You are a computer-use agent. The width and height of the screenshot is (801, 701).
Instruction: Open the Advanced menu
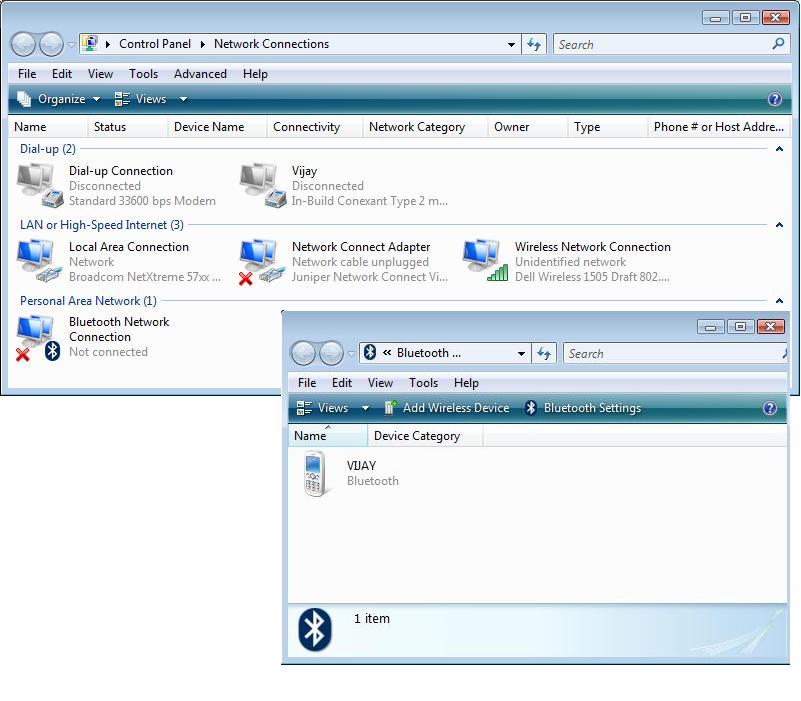[x=200, y=74]
